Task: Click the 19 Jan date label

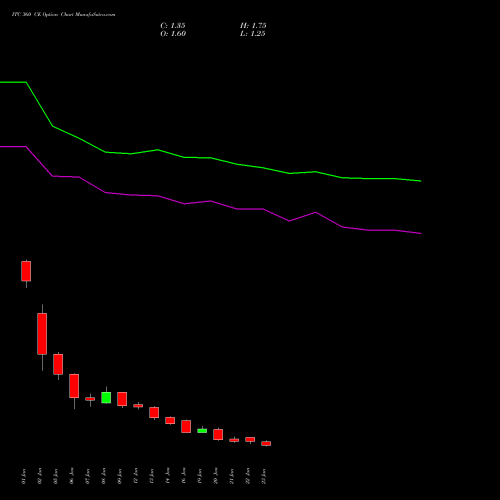Action: (200, 476)
